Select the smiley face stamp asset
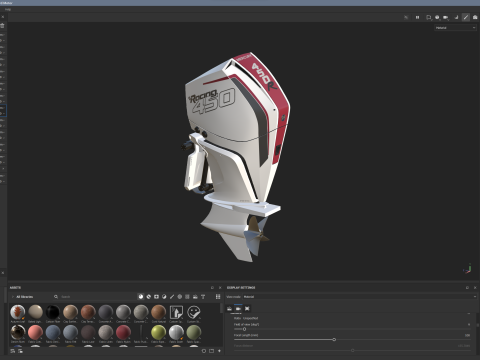Screen dimensions: 480x360 coord(194,312)
